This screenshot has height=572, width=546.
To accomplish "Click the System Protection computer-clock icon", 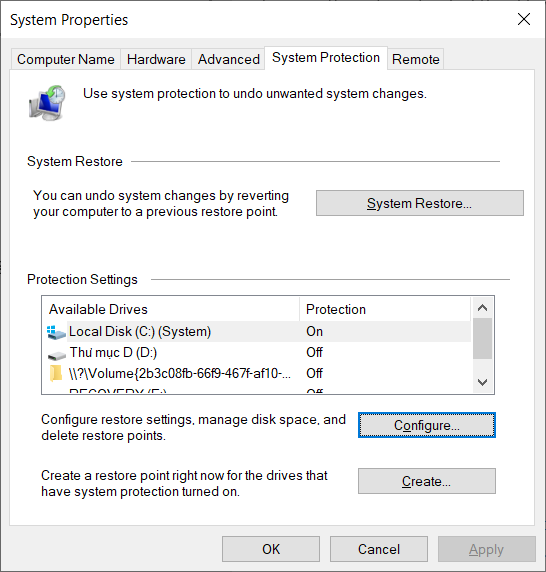I will pyautogui.click(x=47, y=103).
